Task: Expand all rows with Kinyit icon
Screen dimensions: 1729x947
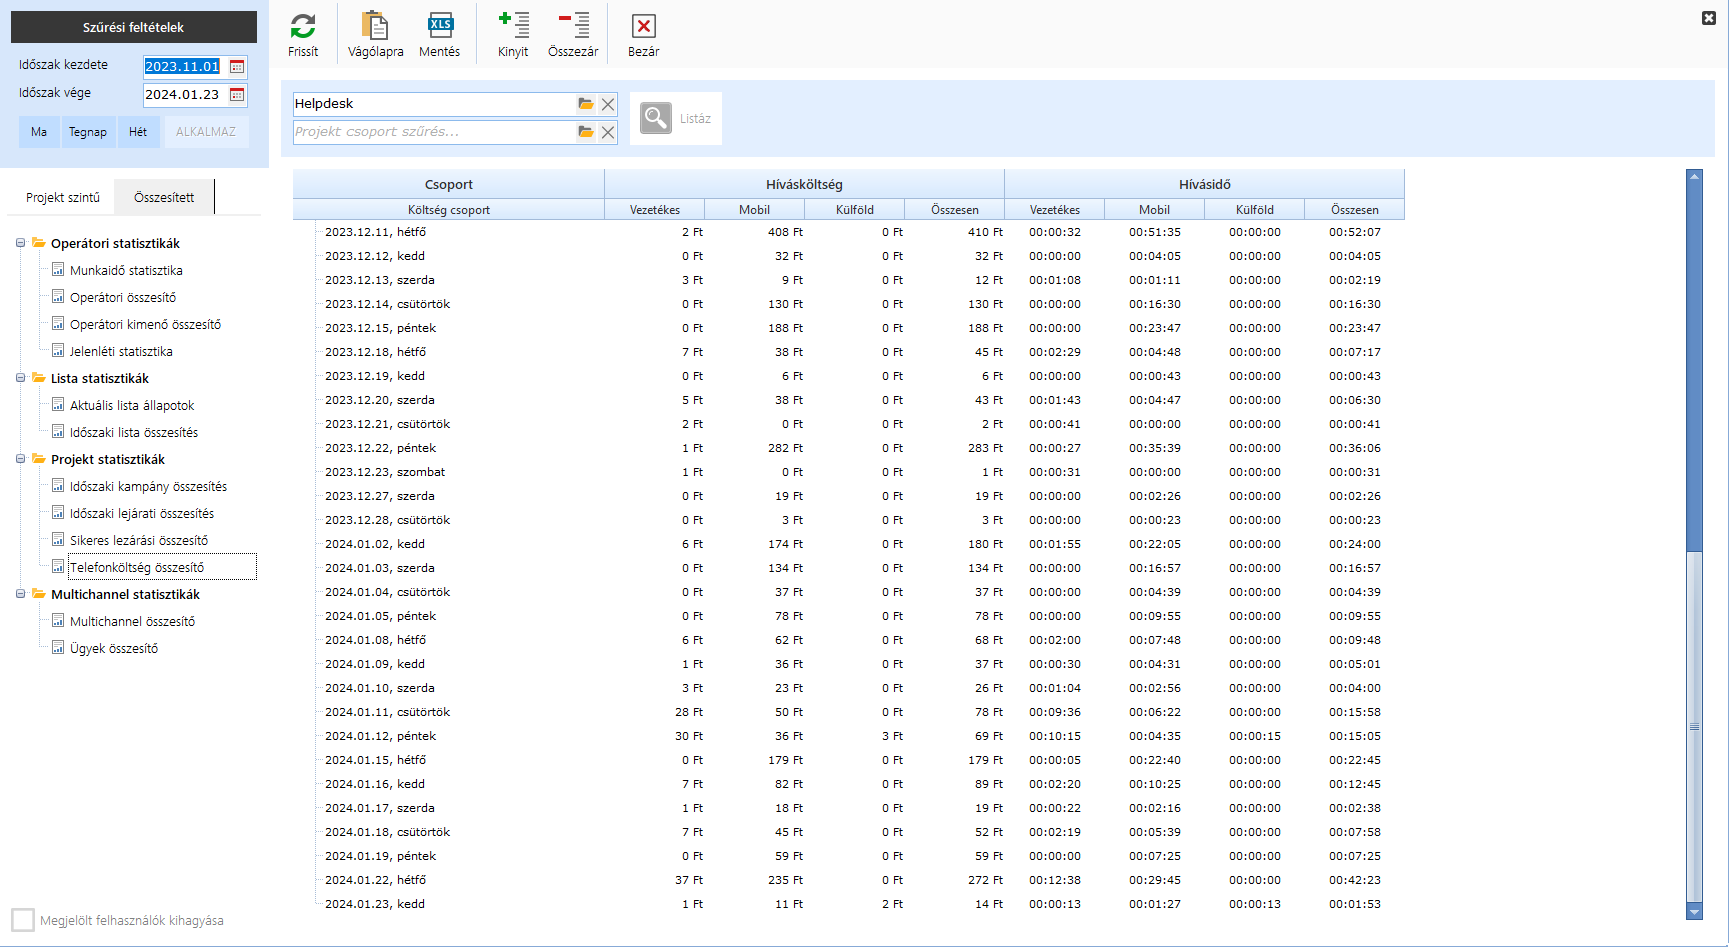Action: pyautogui.click(x=513, y=27)
